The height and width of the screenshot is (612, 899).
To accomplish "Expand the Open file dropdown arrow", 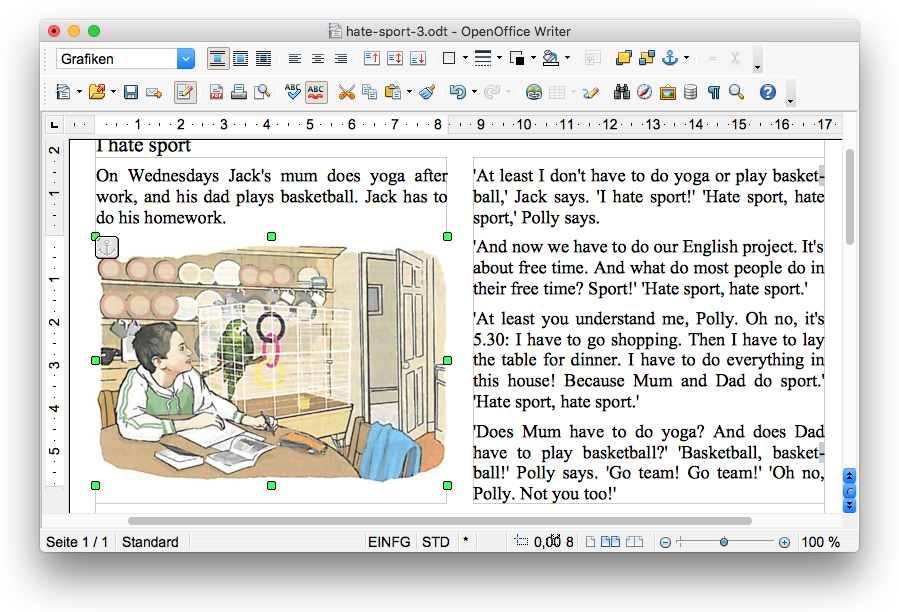I will coord(114,92).
